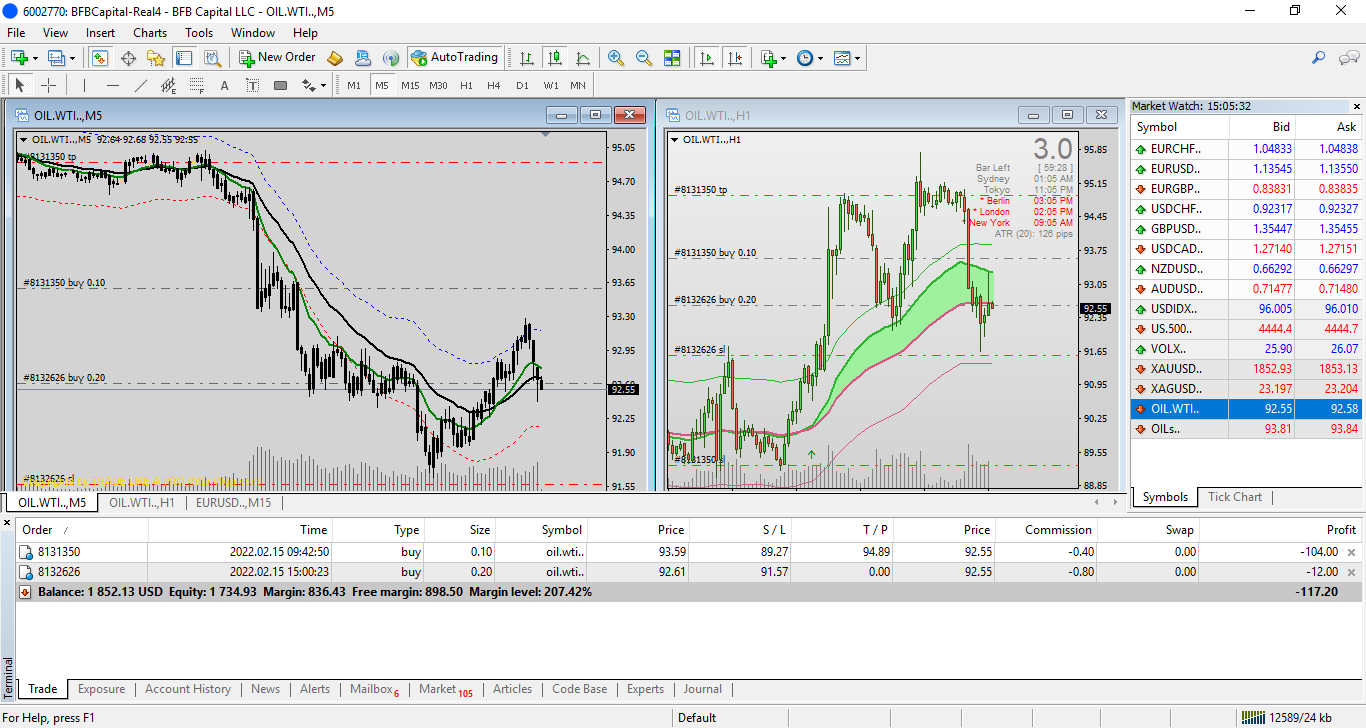Open the search magnifier icon

pos(1319,58)
